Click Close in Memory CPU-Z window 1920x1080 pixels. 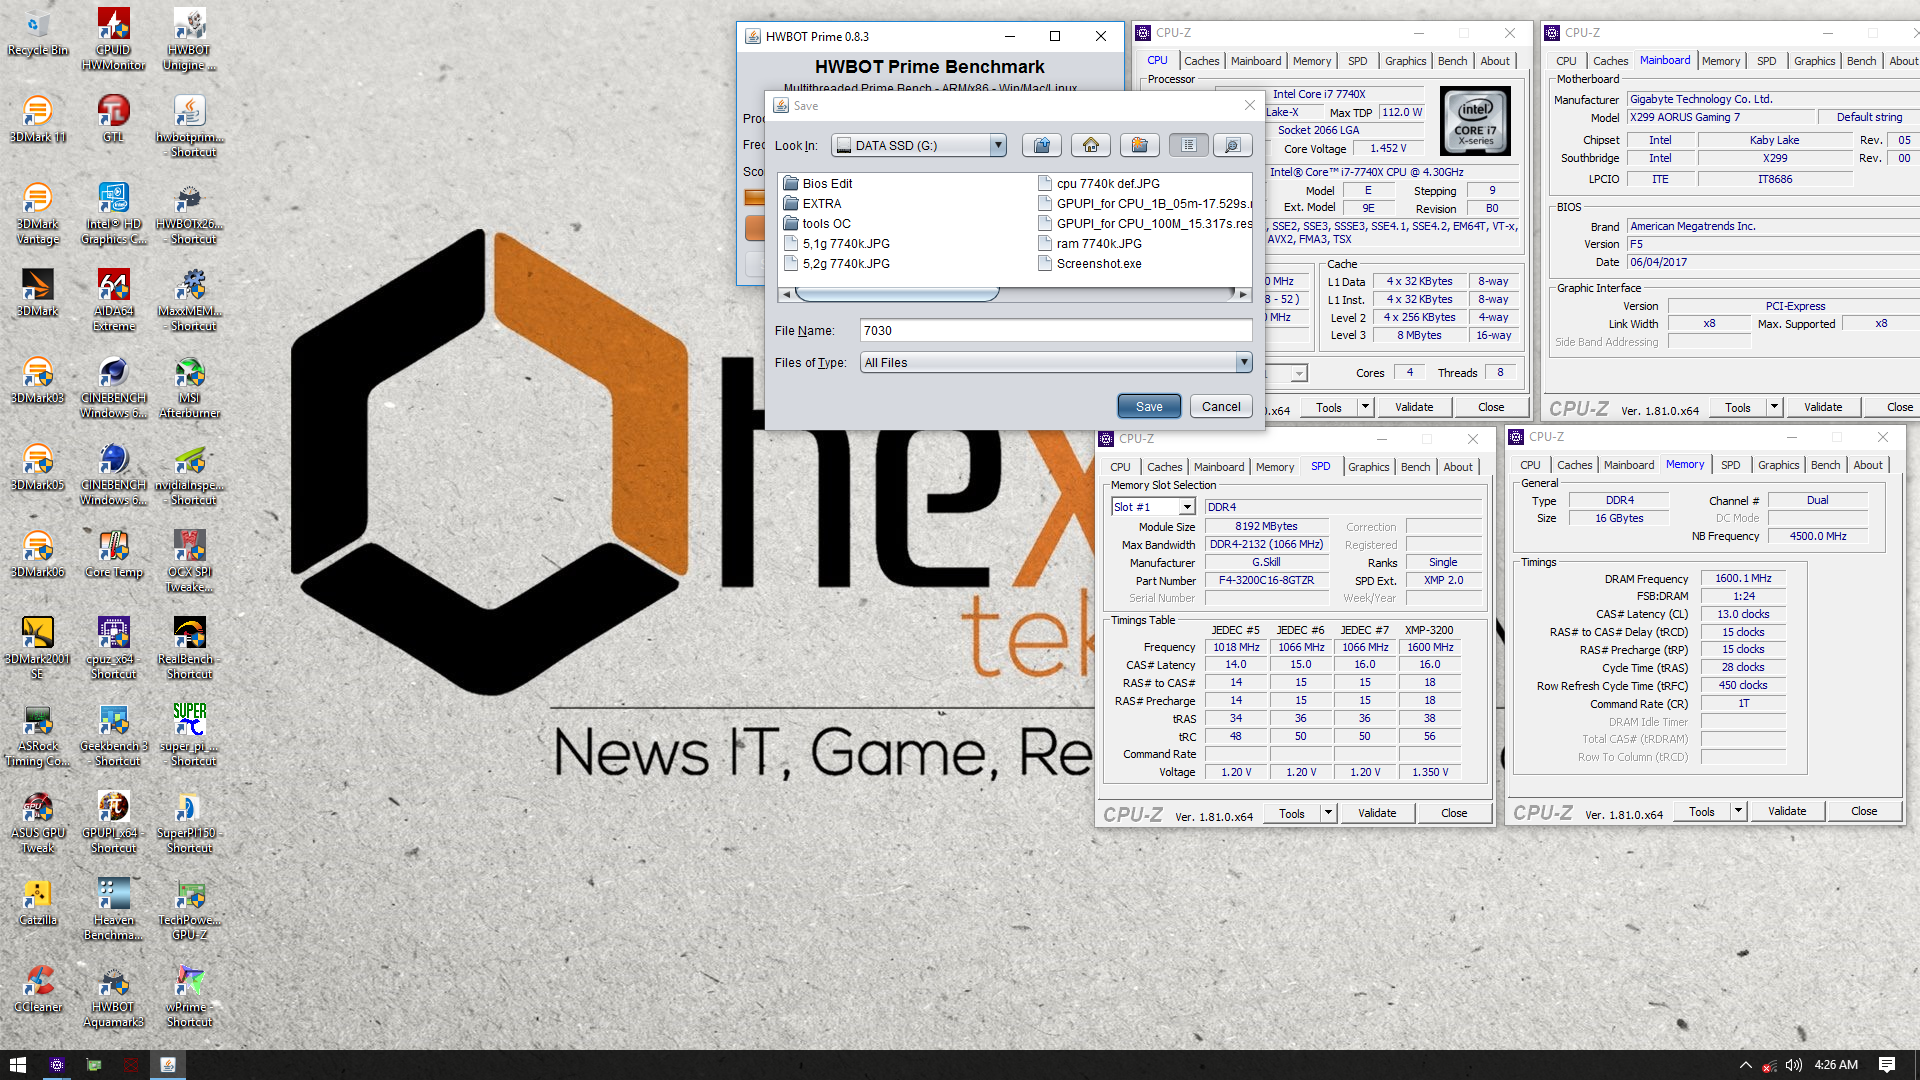[x=1863, y=811]
